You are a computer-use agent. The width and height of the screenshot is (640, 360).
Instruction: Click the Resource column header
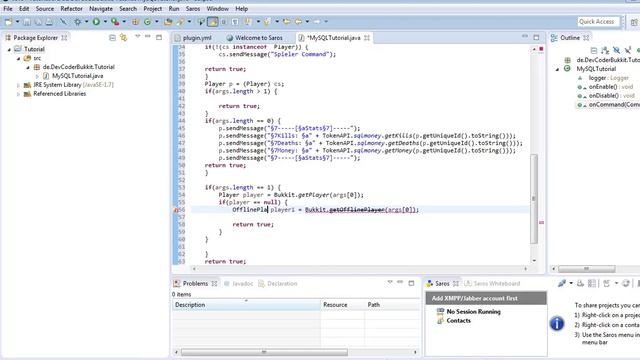coord(342,305)
